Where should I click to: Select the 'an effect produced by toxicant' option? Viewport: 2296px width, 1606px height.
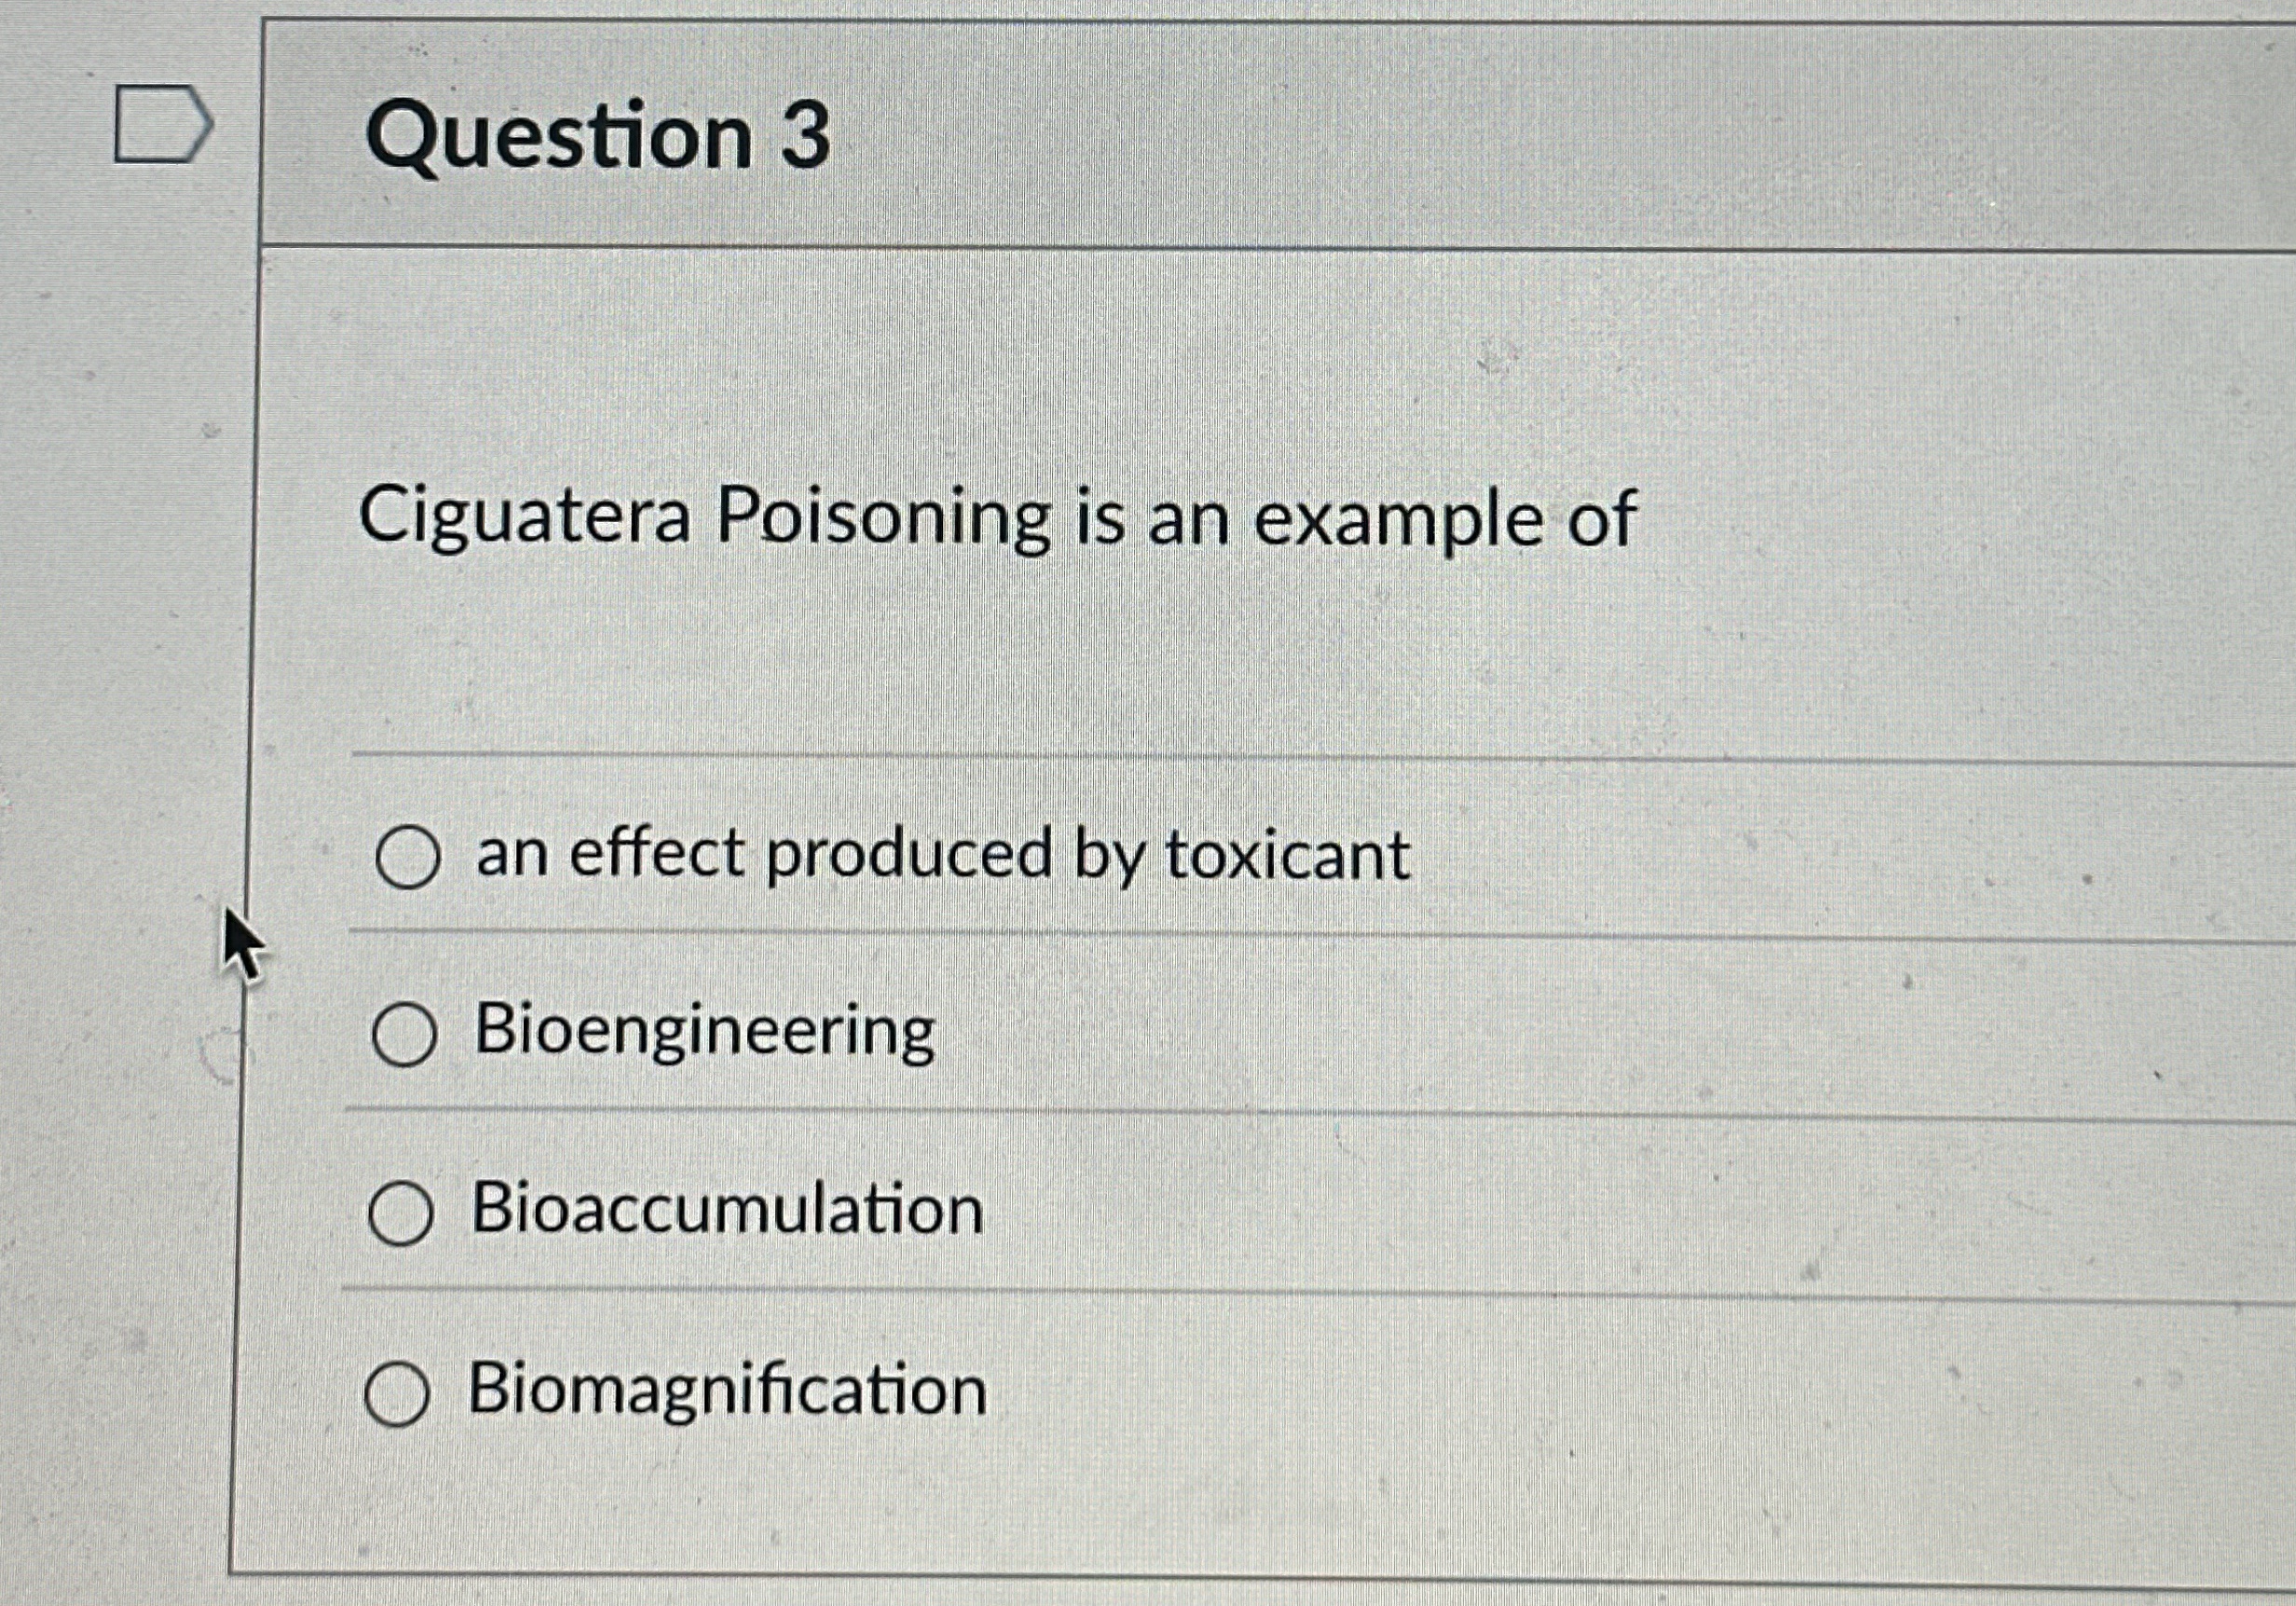pyautogui.click(x=411, y=858)
